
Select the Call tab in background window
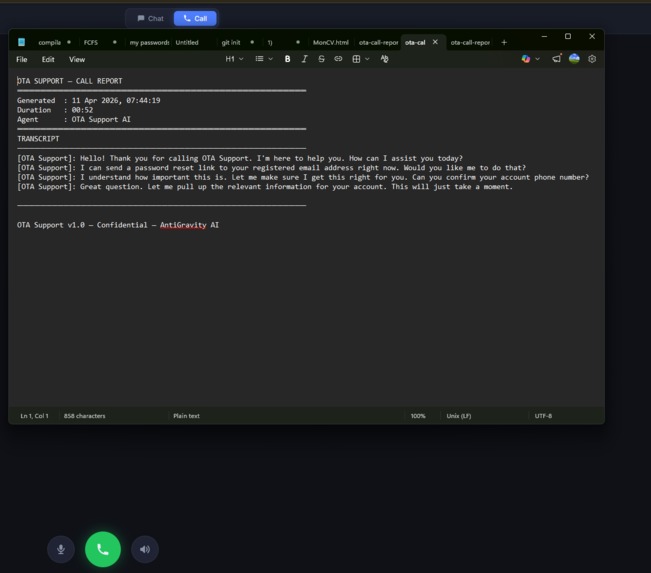pyautogui.click(x=195, y=18)
